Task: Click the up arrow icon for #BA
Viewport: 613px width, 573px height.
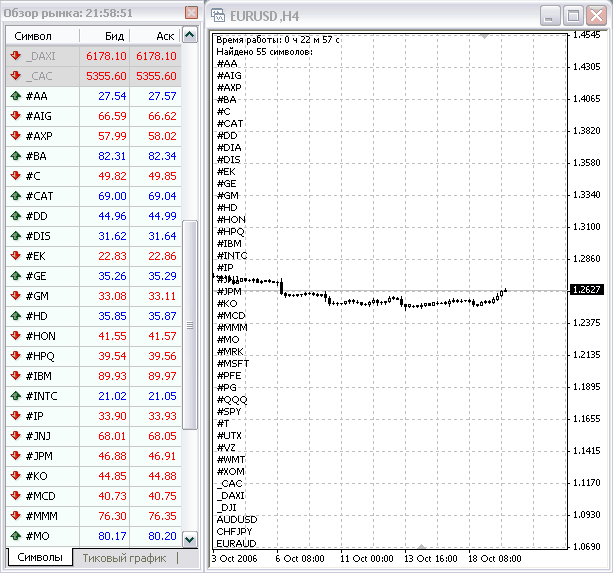Action: [x=16, y=156]
